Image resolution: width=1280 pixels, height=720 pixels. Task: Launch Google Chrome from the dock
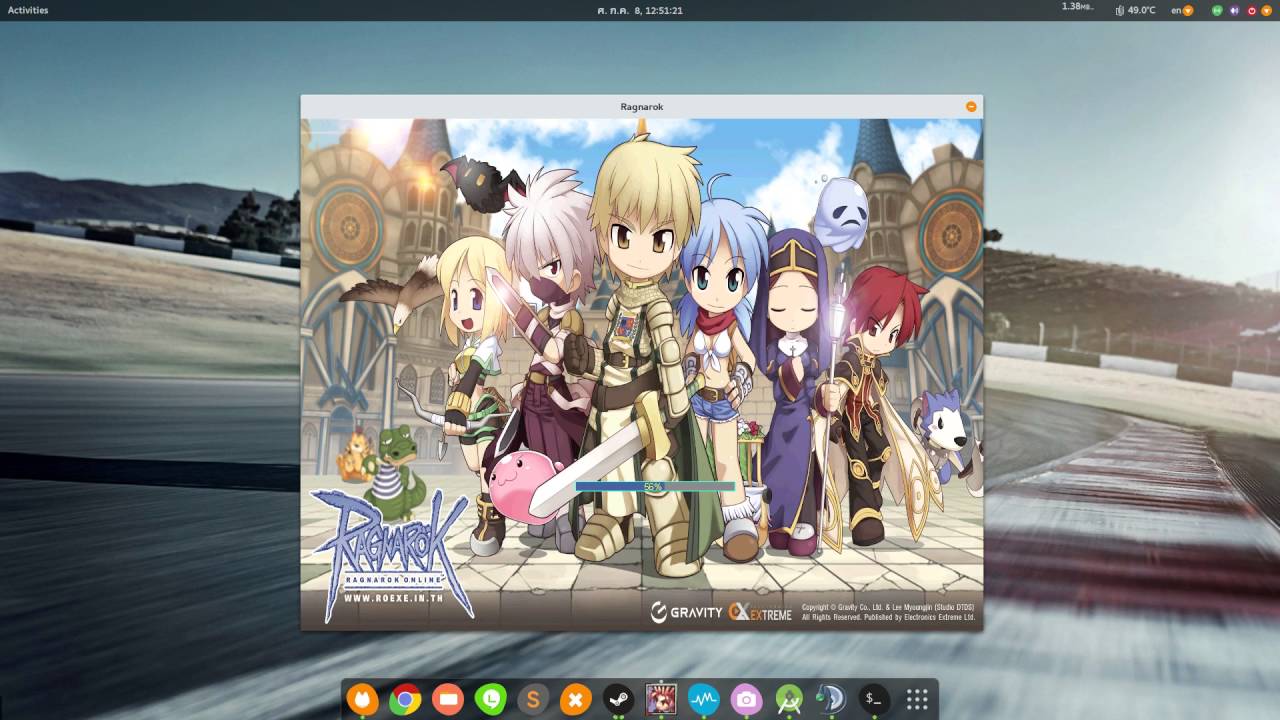tap(405, 700)
